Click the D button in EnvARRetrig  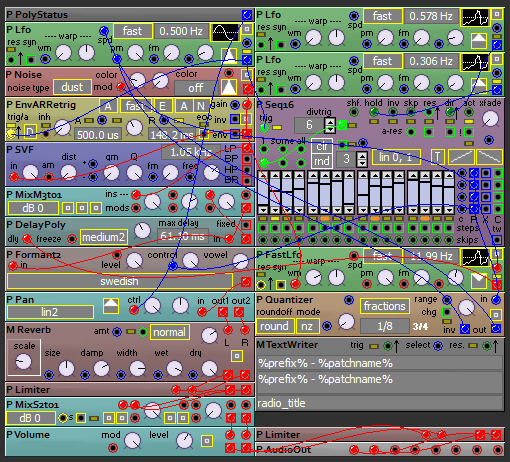pos(30,132)
